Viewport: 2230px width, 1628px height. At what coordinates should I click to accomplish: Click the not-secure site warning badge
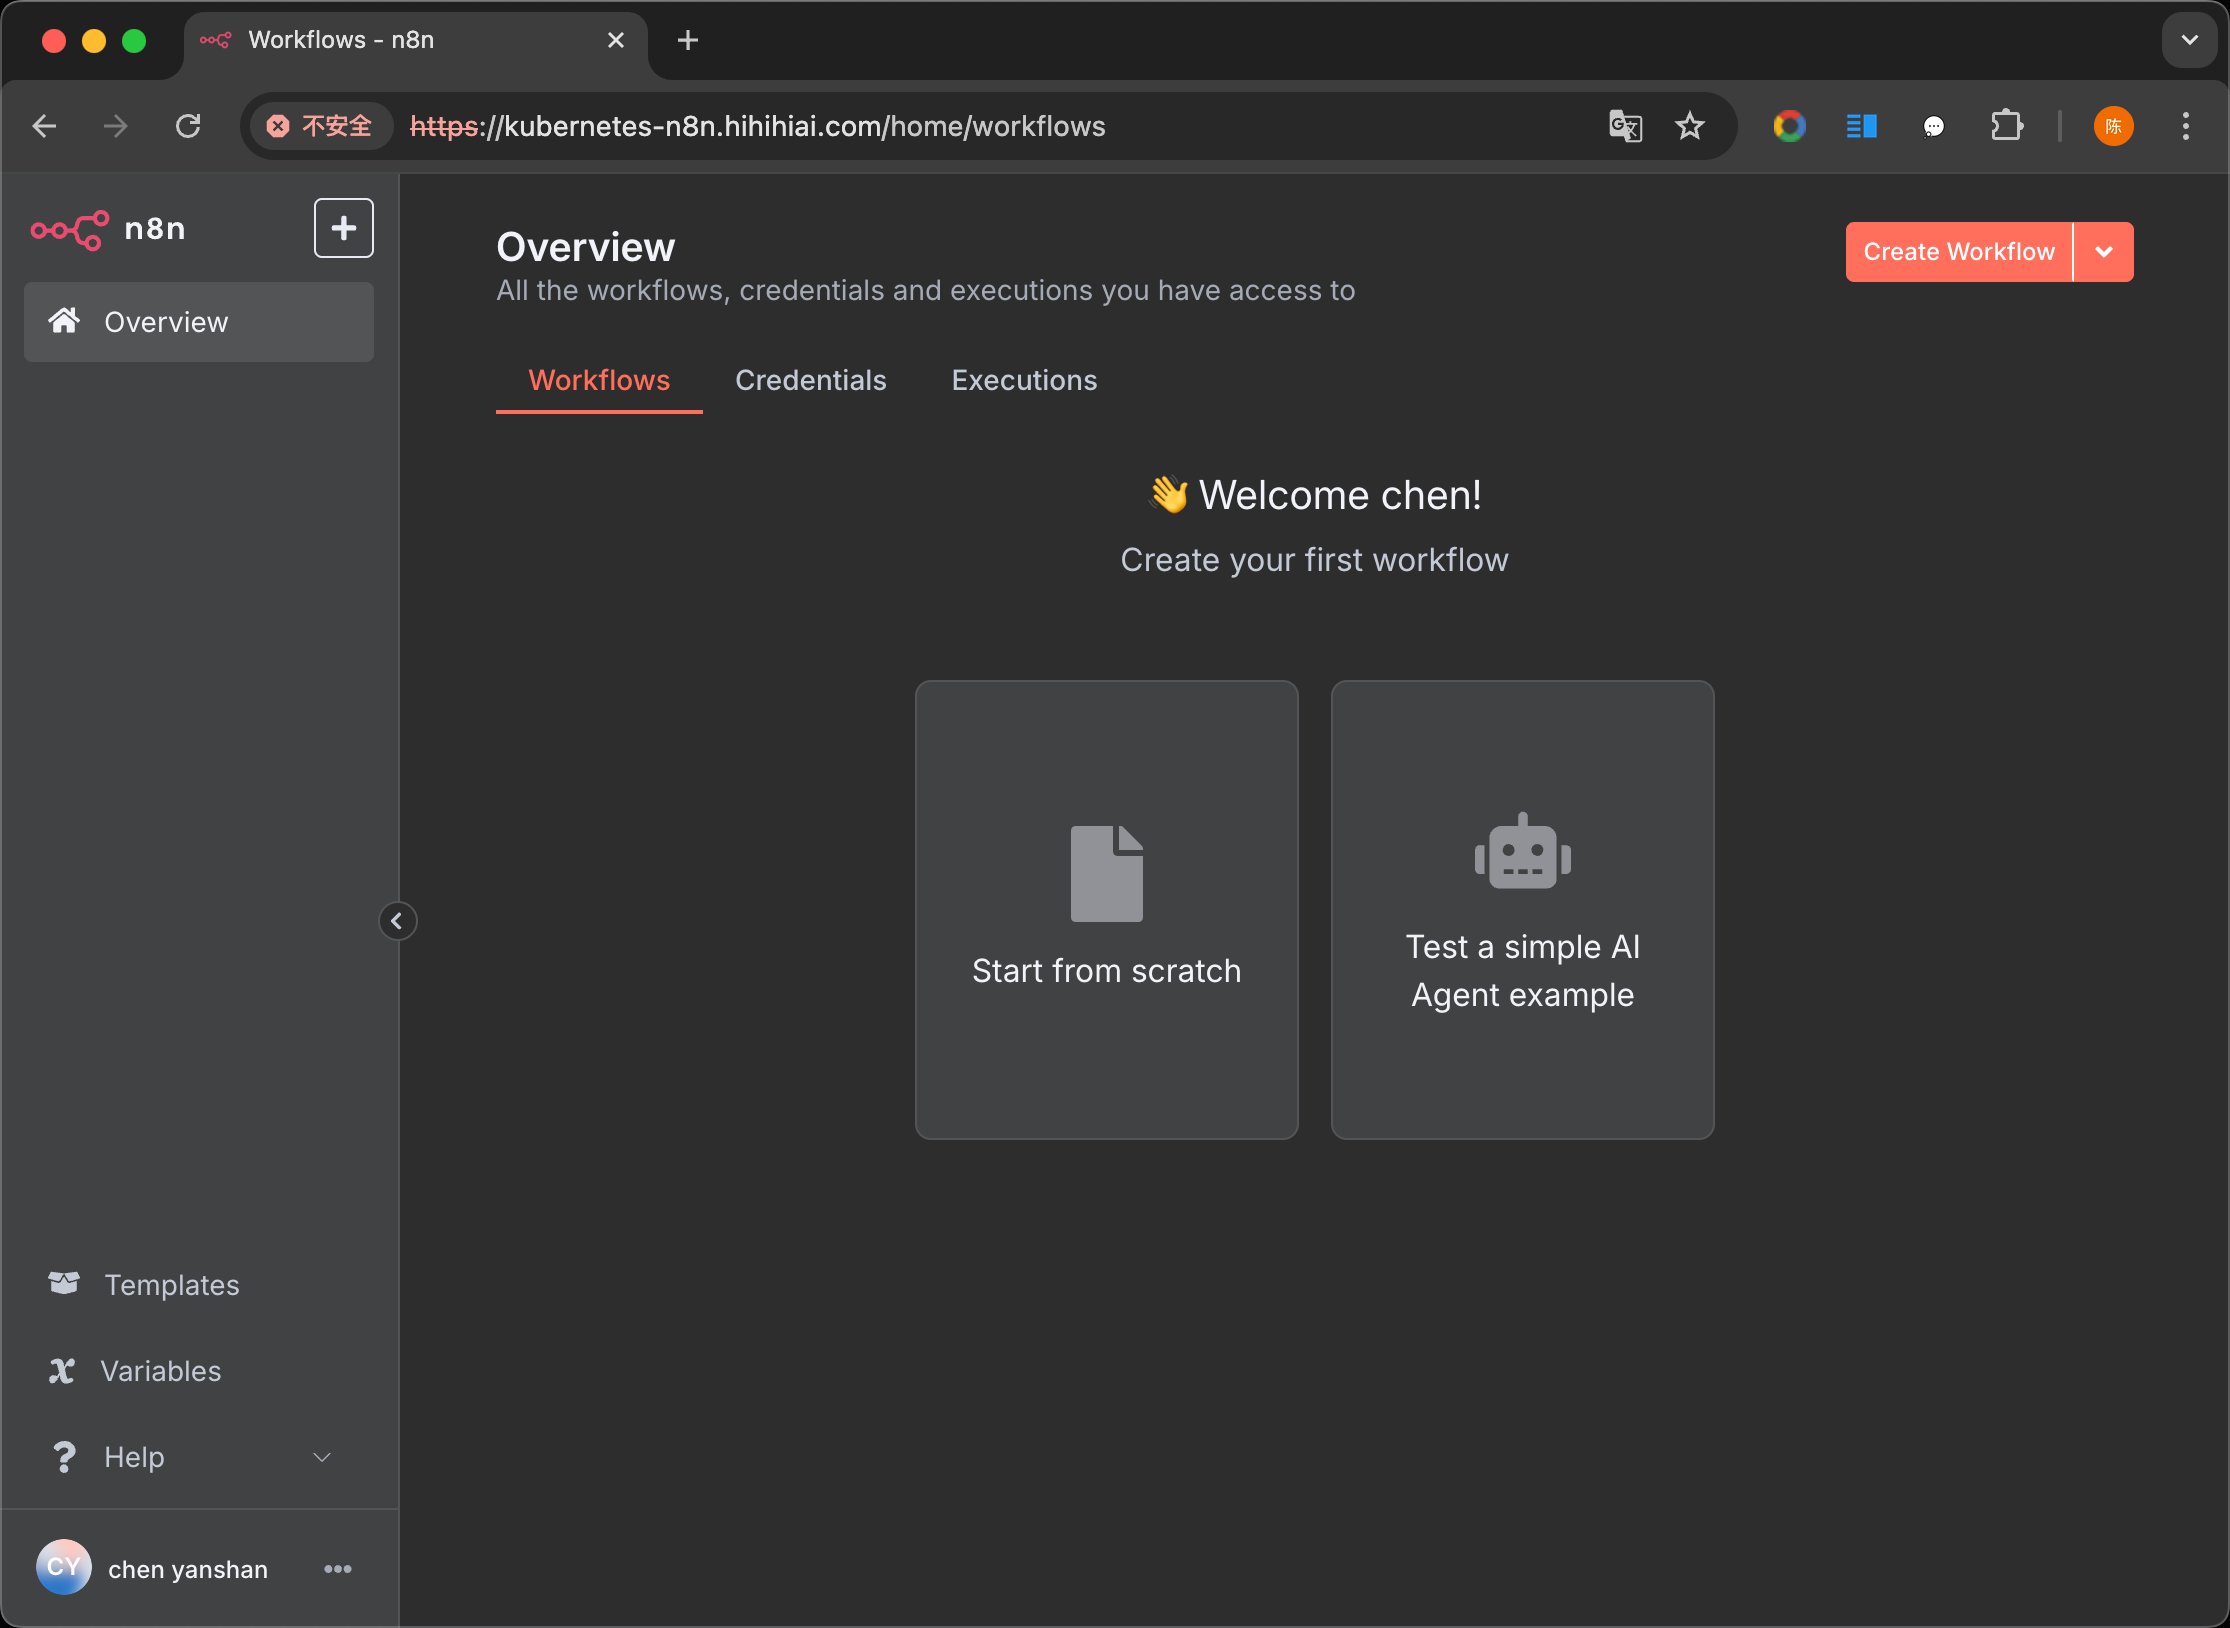(x=320, y=126)
